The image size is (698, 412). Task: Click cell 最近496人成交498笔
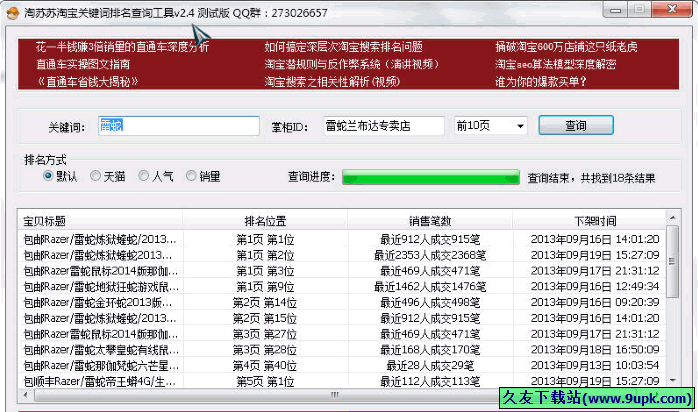pos(430,303)
